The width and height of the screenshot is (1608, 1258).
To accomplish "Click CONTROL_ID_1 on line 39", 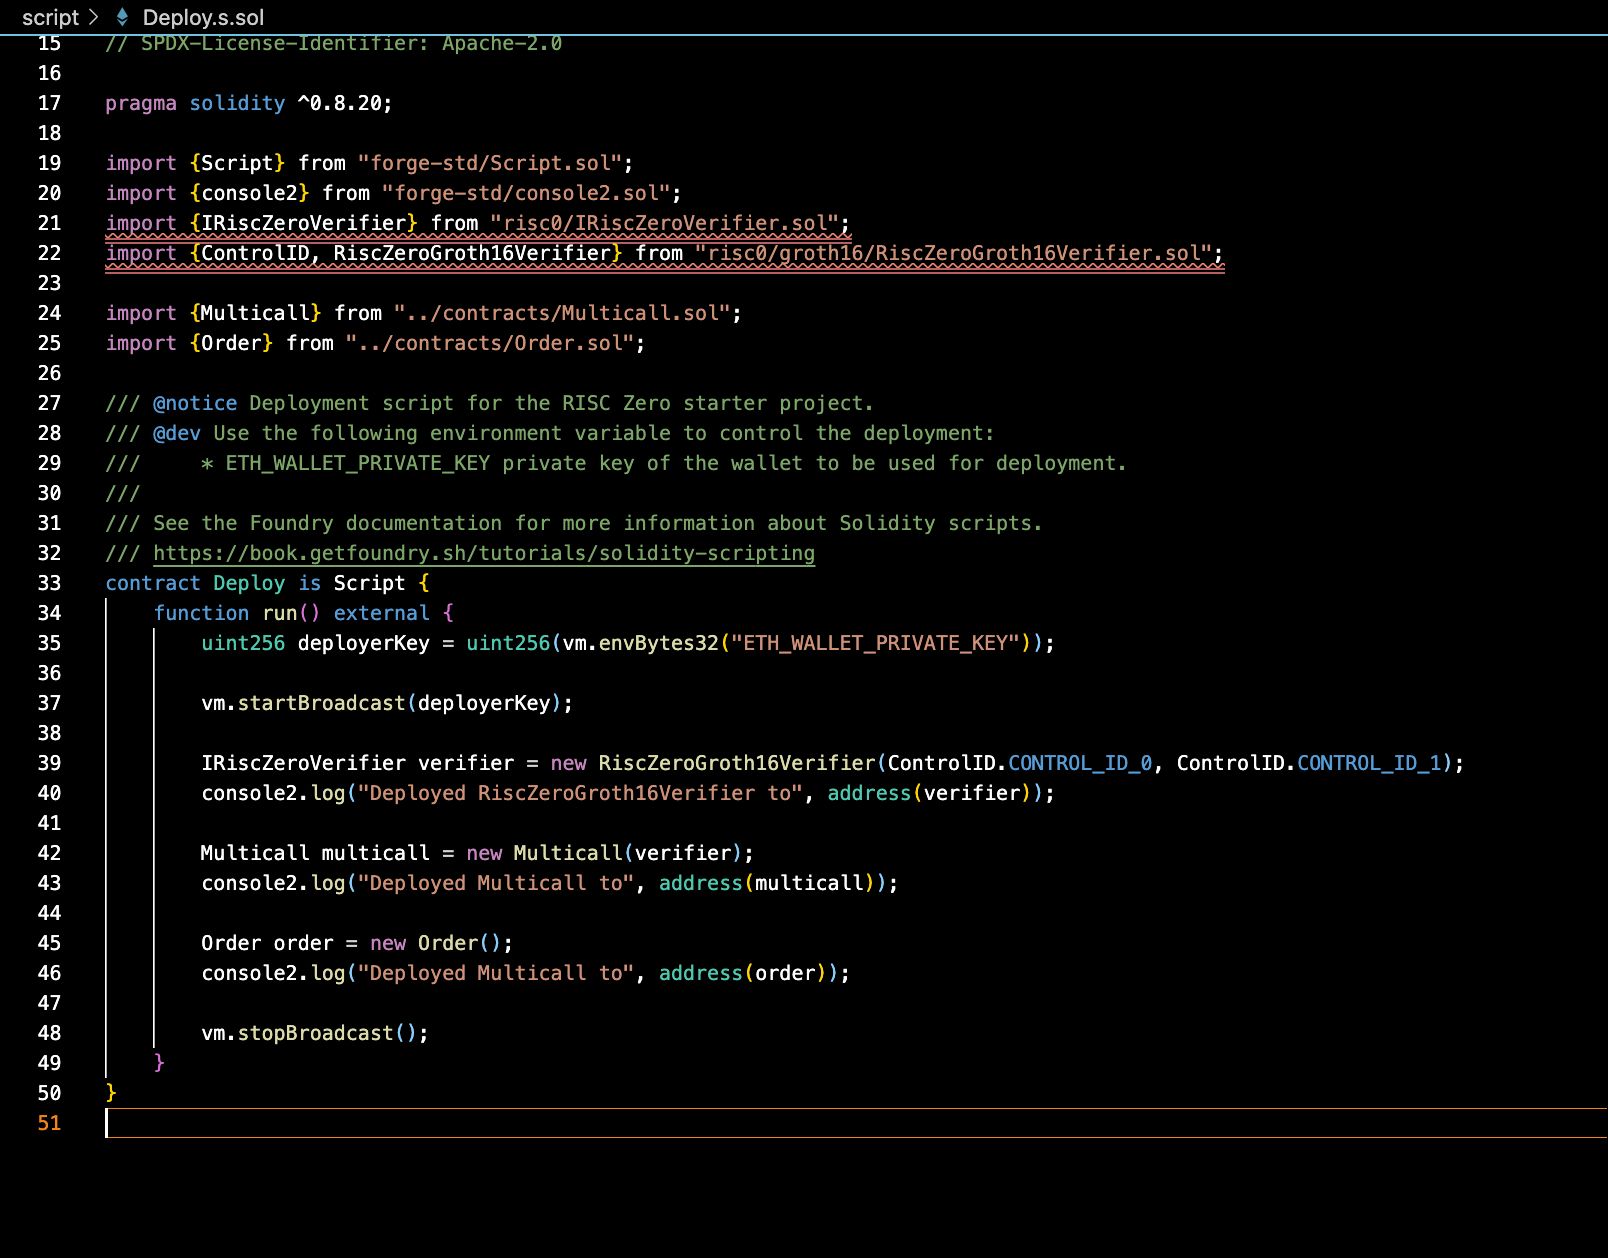I will pos(1369,763).
